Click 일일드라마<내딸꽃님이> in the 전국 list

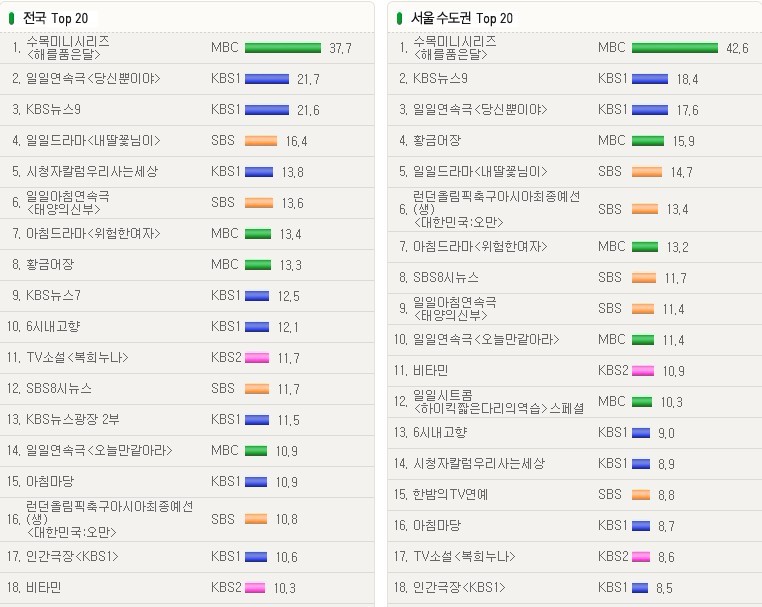coord(93,141)
